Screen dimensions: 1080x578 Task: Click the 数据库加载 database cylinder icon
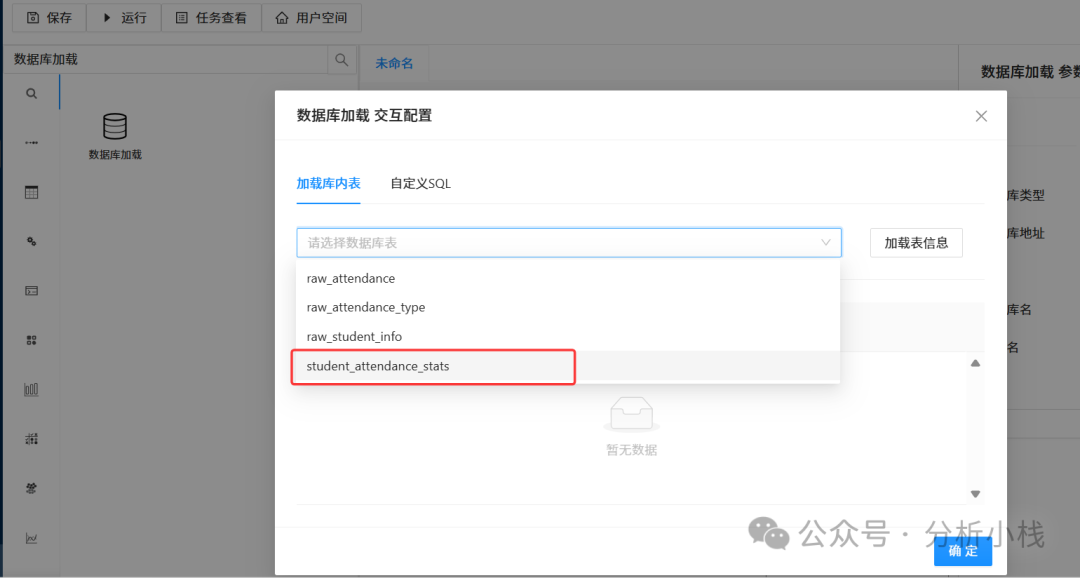115,127
